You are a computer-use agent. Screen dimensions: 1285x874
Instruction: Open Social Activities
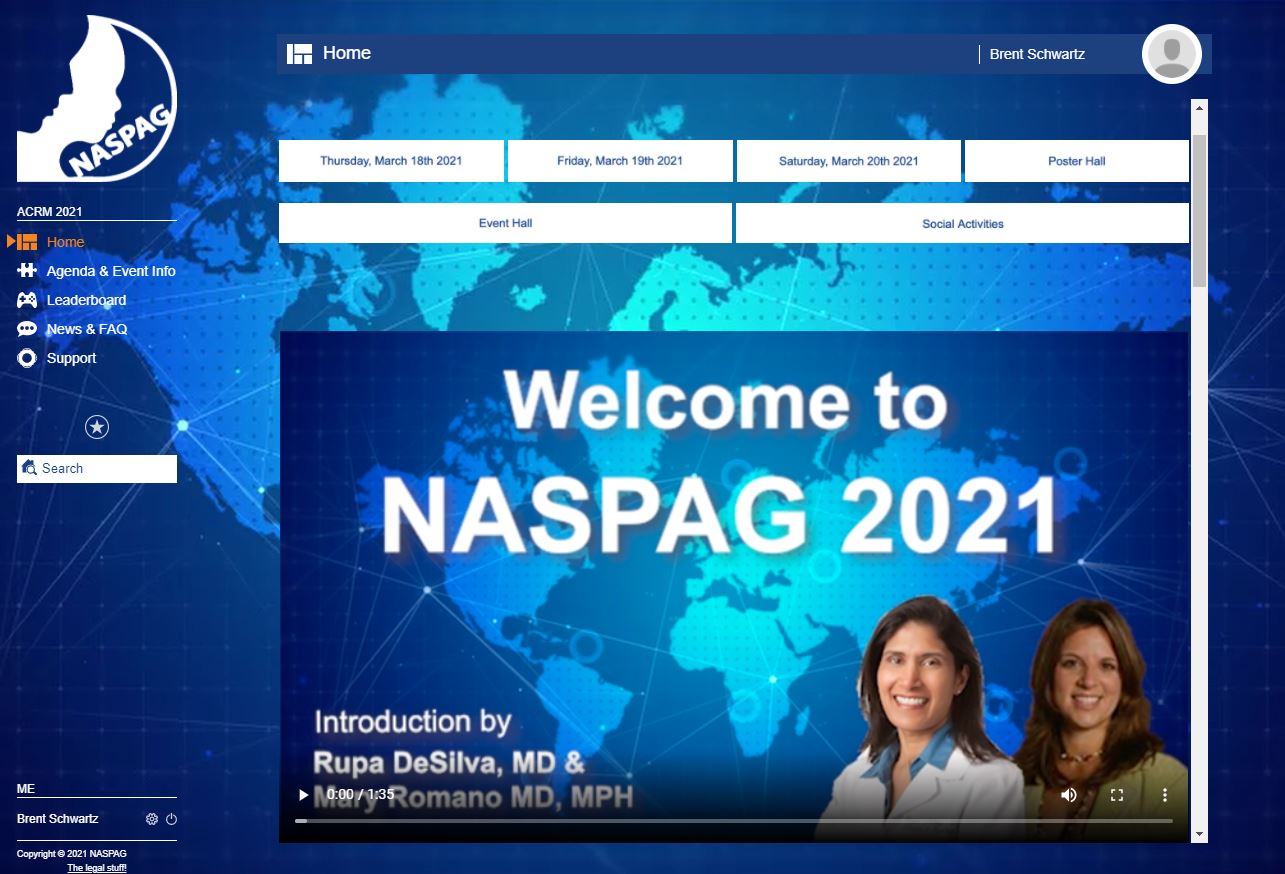pyautogui.click(x=962, y=223)
